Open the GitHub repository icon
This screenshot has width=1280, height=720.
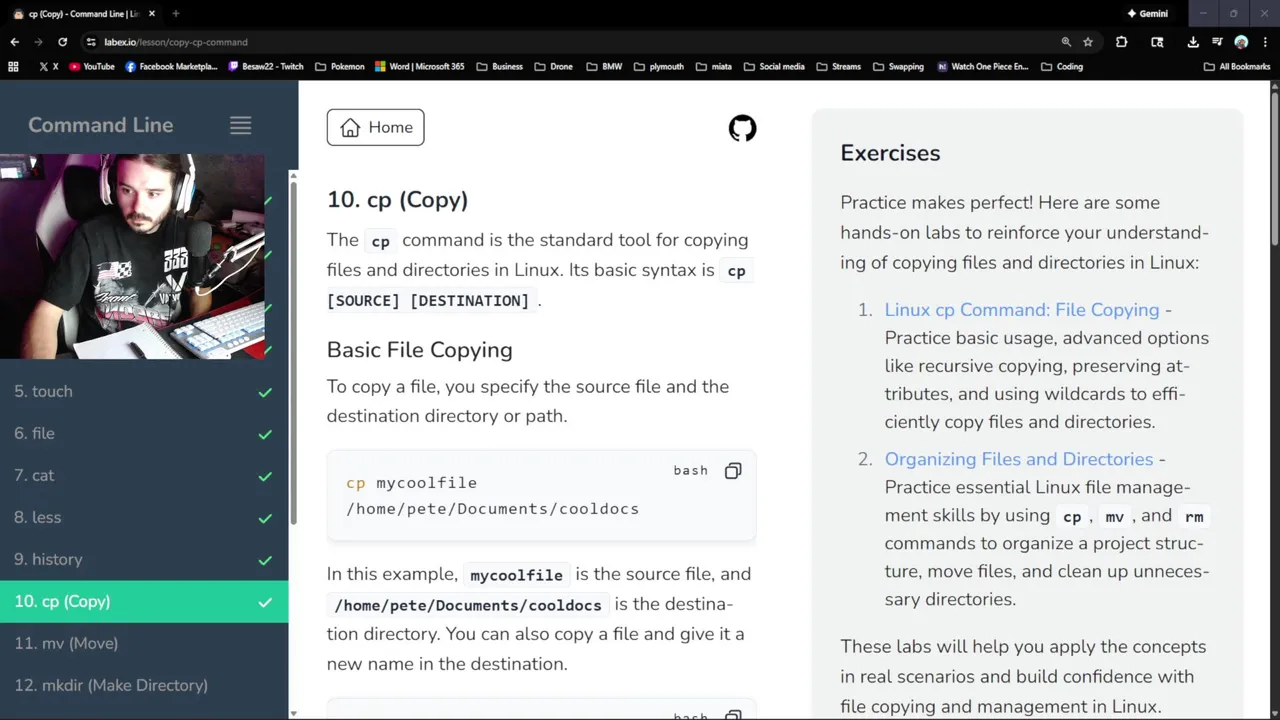click(x=742, y=128)
